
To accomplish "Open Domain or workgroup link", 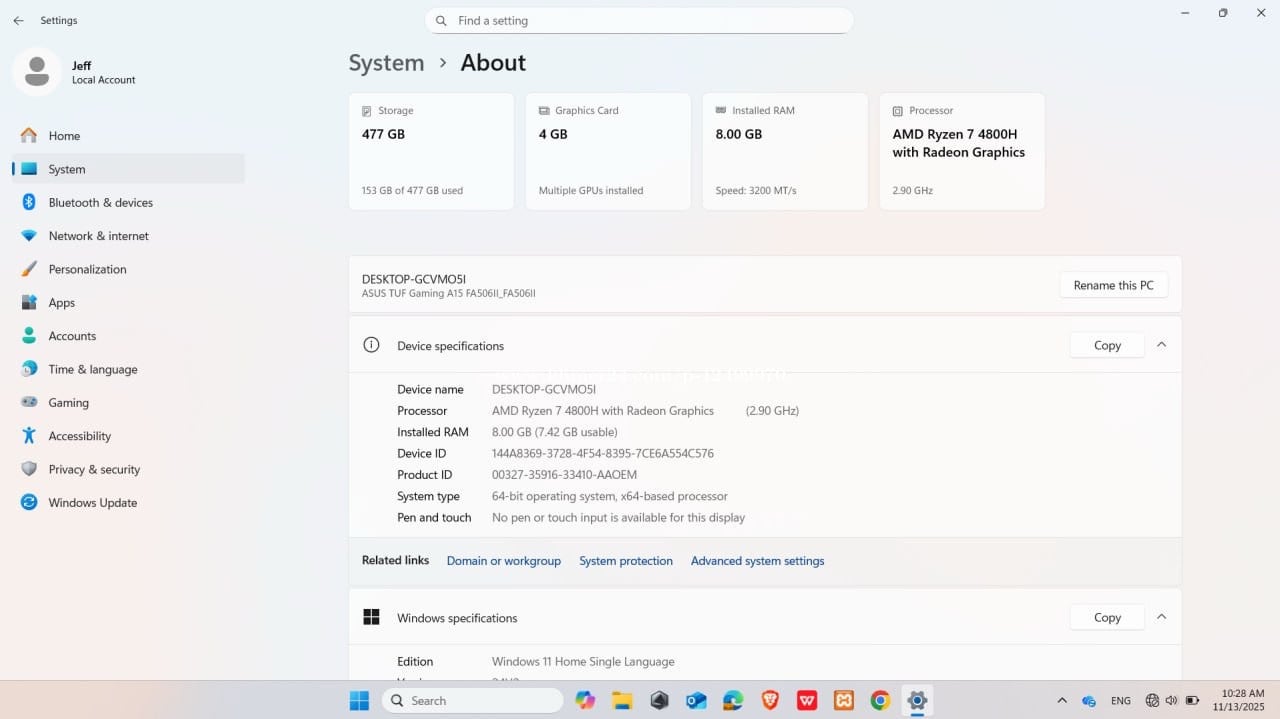I will tap(504, 561).
